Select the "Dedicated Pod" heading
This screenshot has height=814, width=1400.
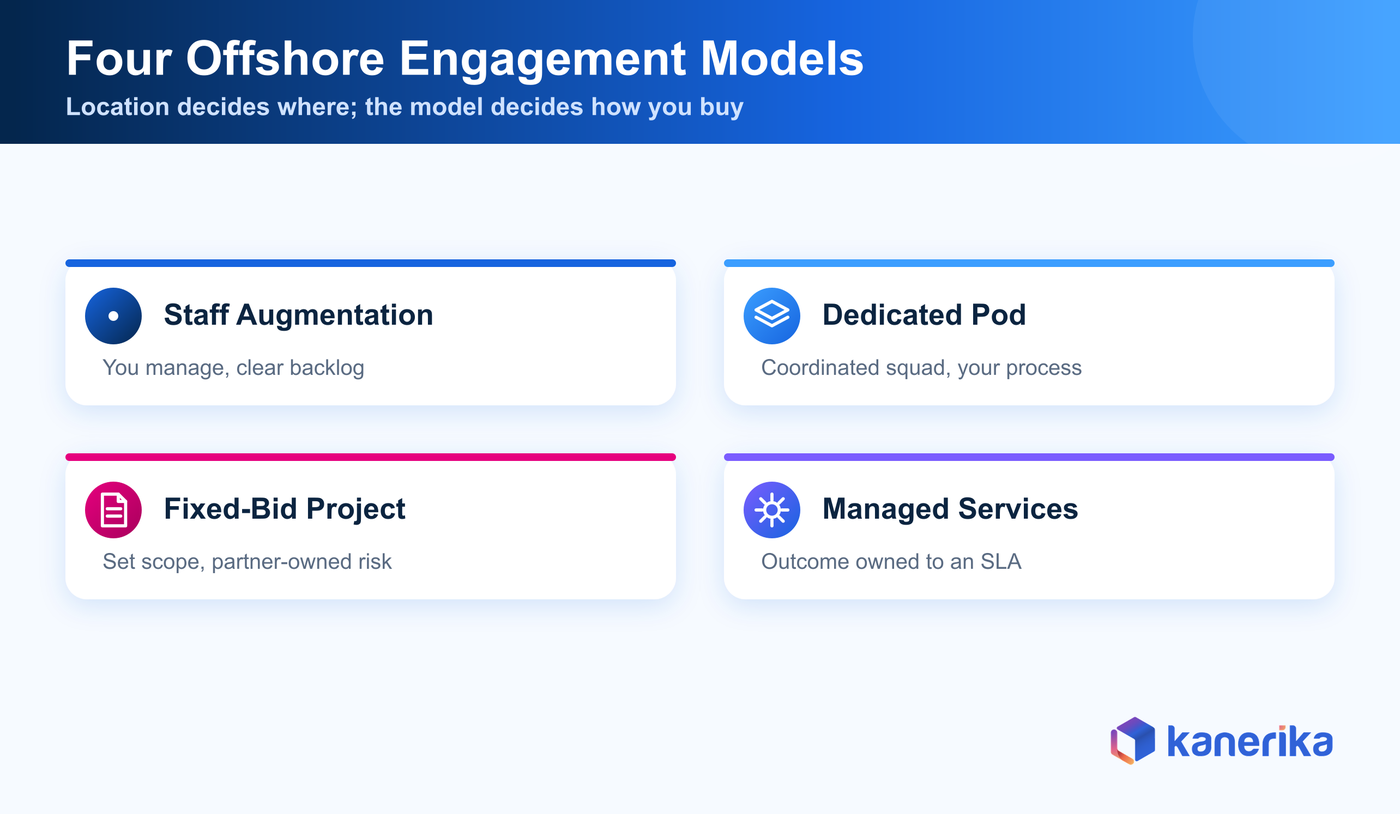[924, 315]
